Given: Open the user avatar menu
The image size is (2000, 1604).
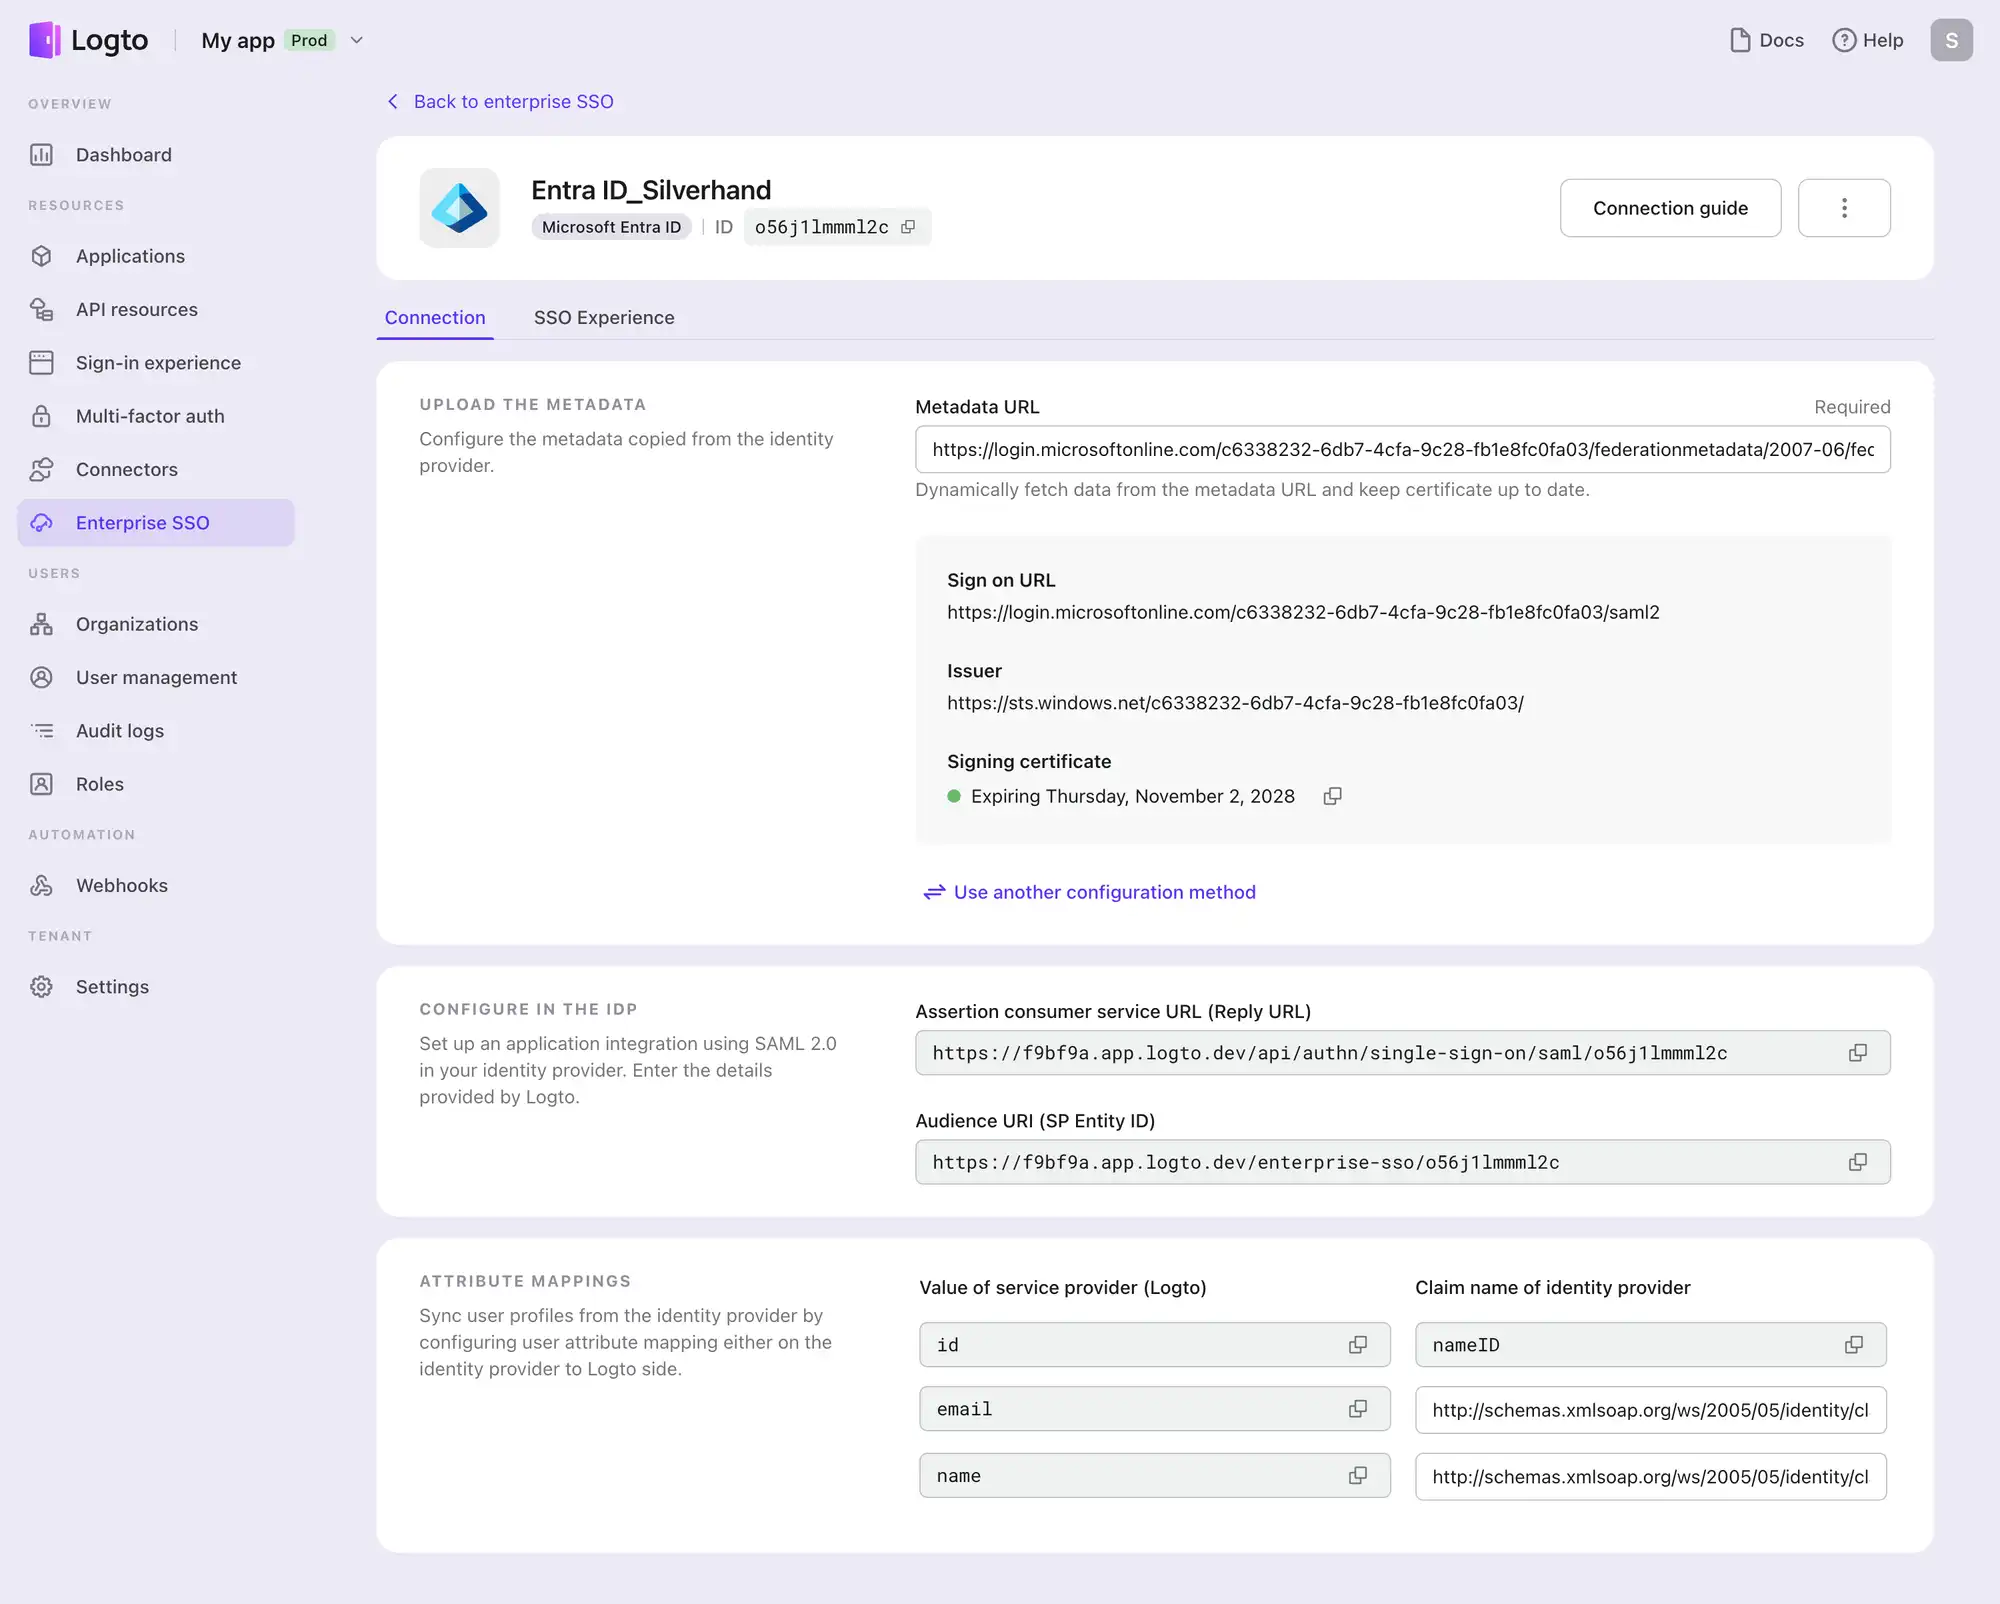Looking at the screenshot, I should pyautogui.click(x=1950, y=40).
